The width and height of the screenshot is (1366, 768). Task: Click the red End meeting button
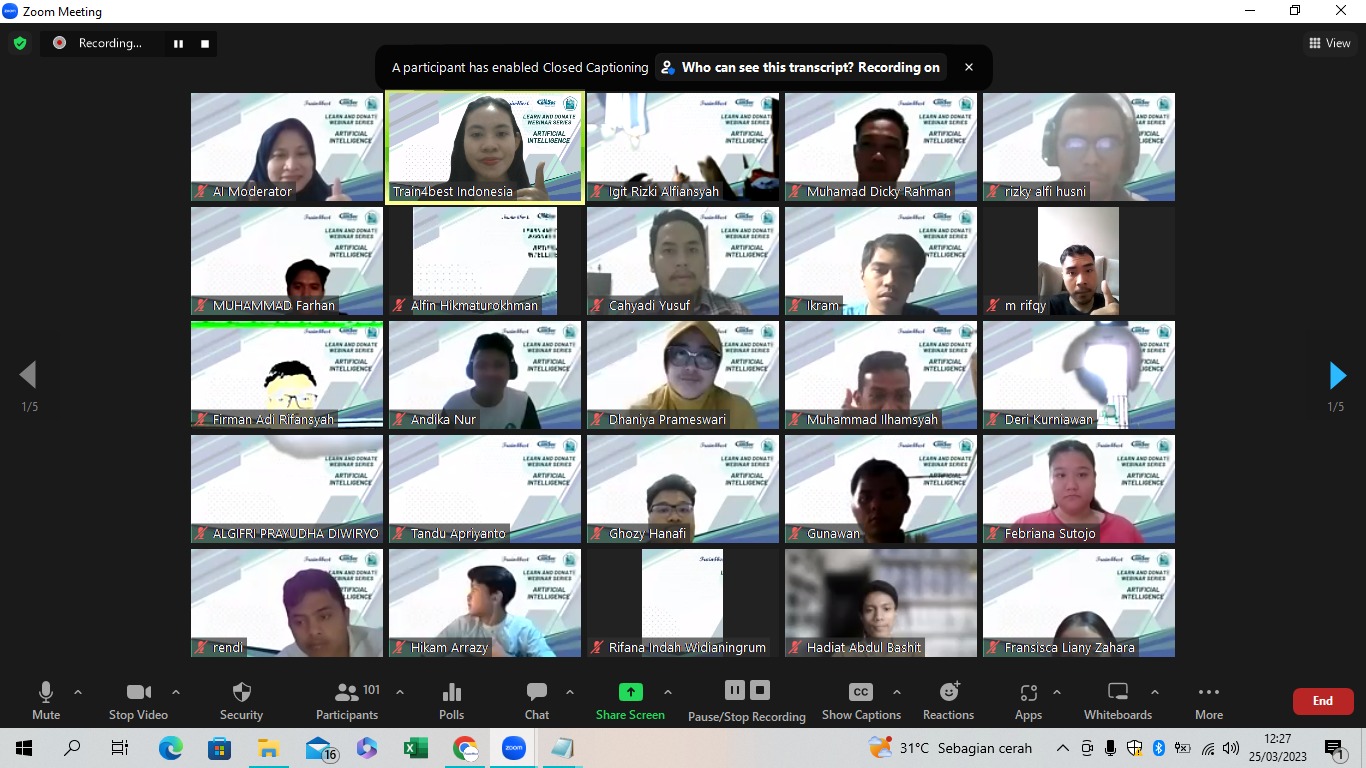[x=1322, y=701]
